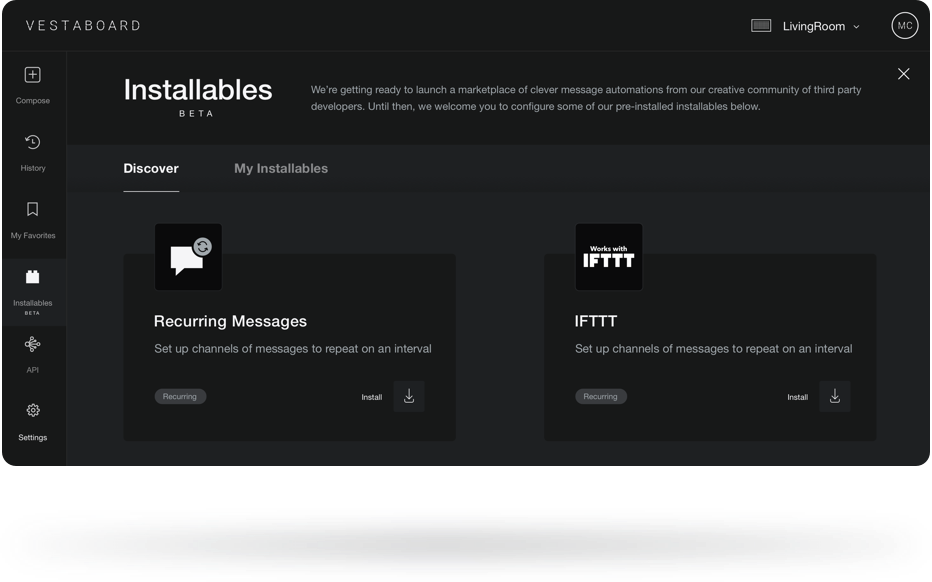This screenshot has height=582, width=932.
Task: Click the description under IFTTT title
Action: 713,349
